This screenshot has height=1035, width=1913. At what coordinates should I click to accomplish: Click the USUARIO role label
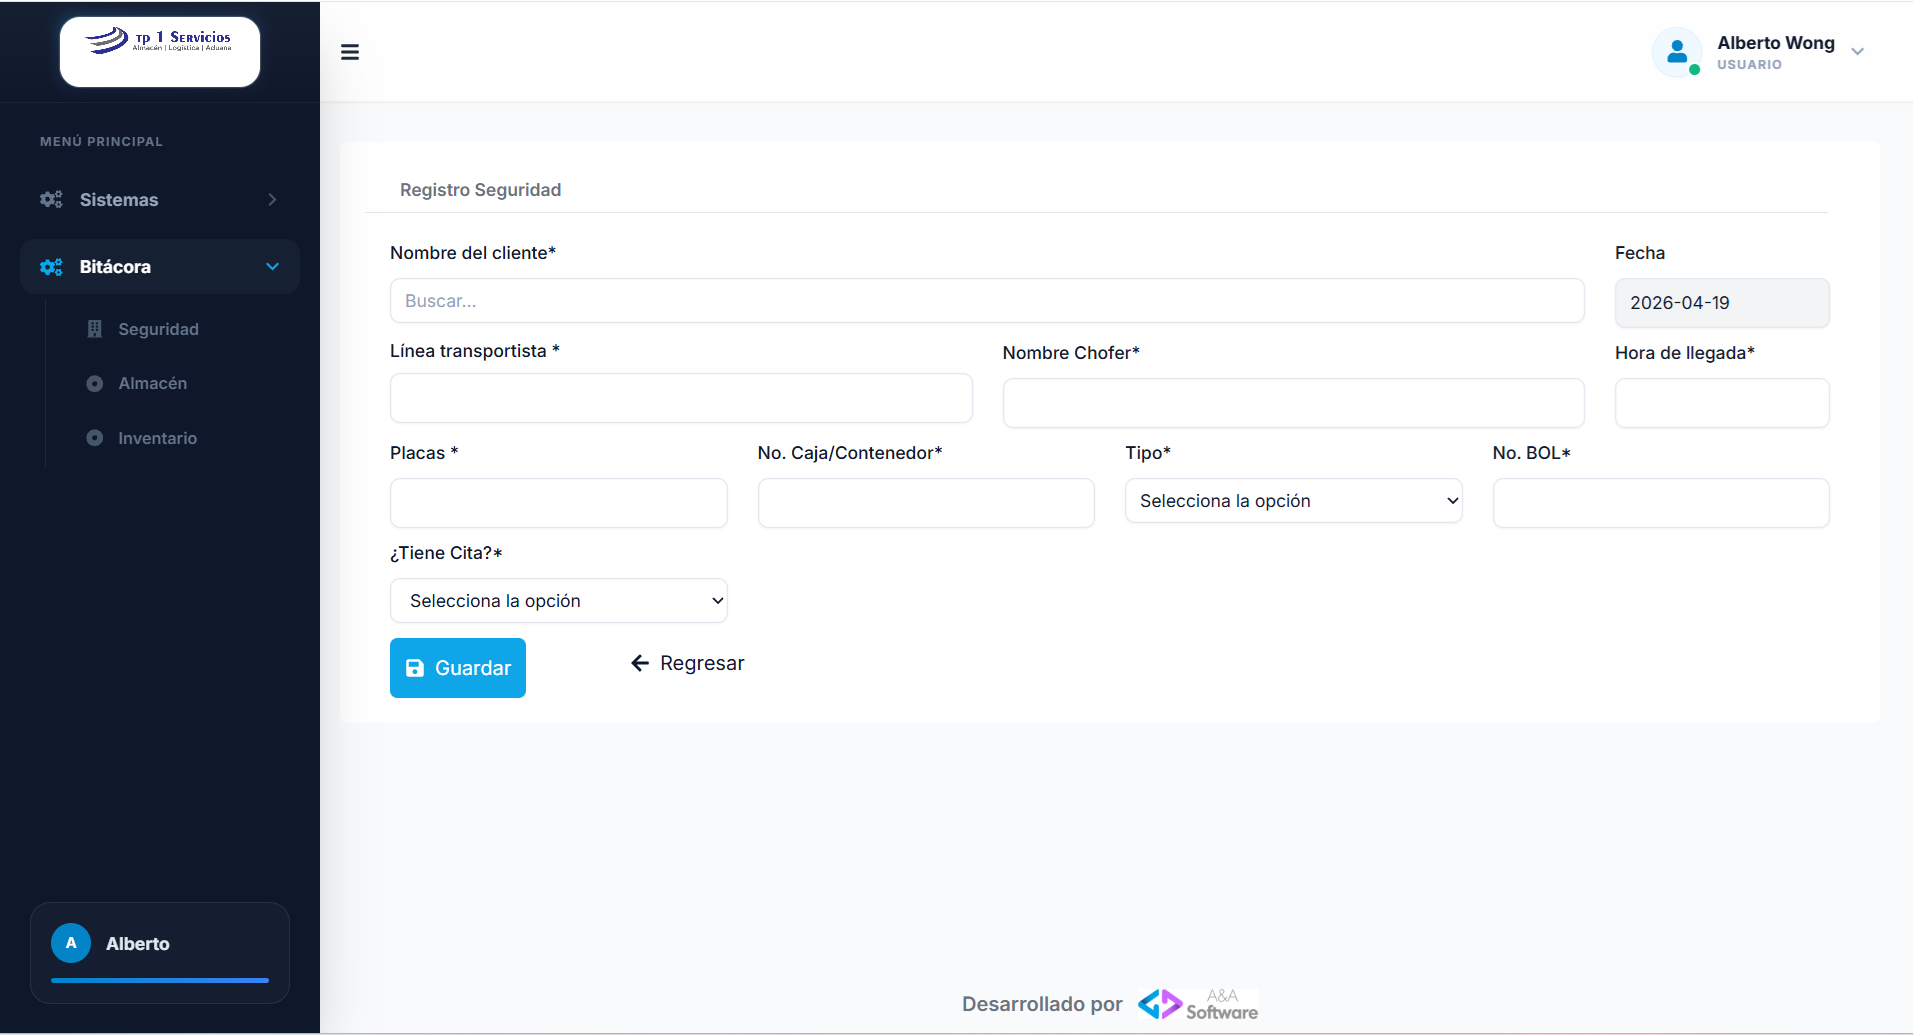[1749, 65]
